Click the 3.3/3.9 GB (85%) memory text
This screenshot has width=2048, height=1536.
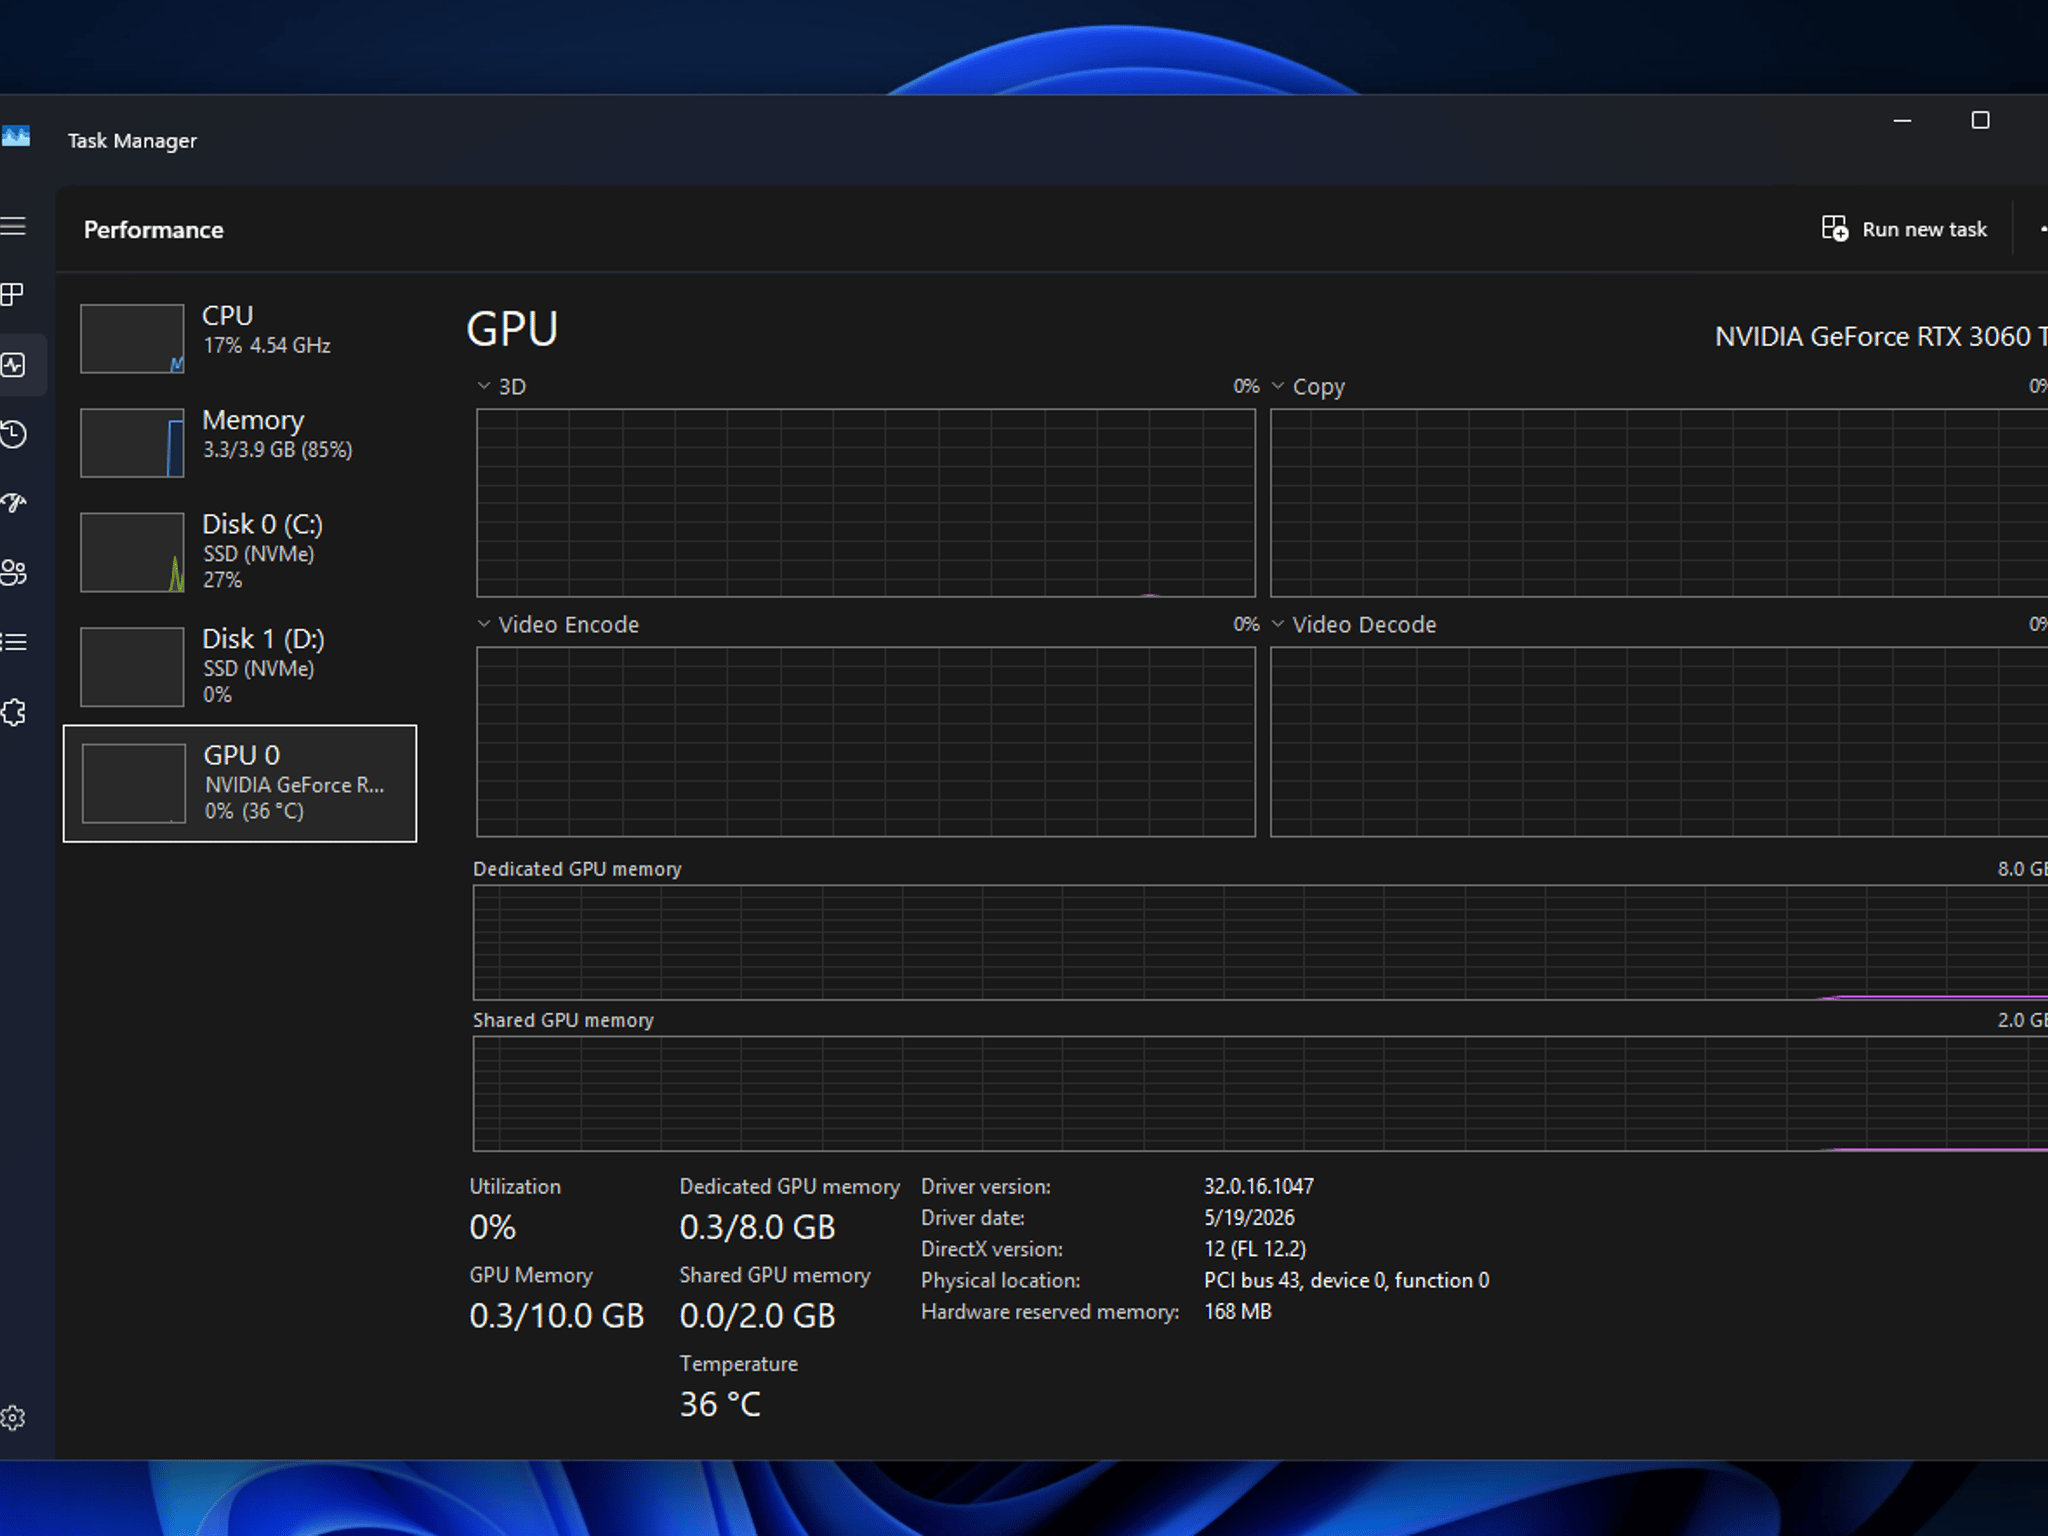(278, 450)
